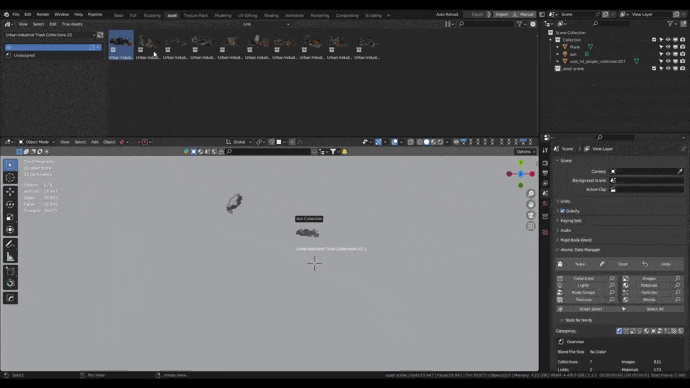Viewport: 690px width, 388px height.
Task: Select the Scale tool in viewport toolbar
Action: coord(10,217)
